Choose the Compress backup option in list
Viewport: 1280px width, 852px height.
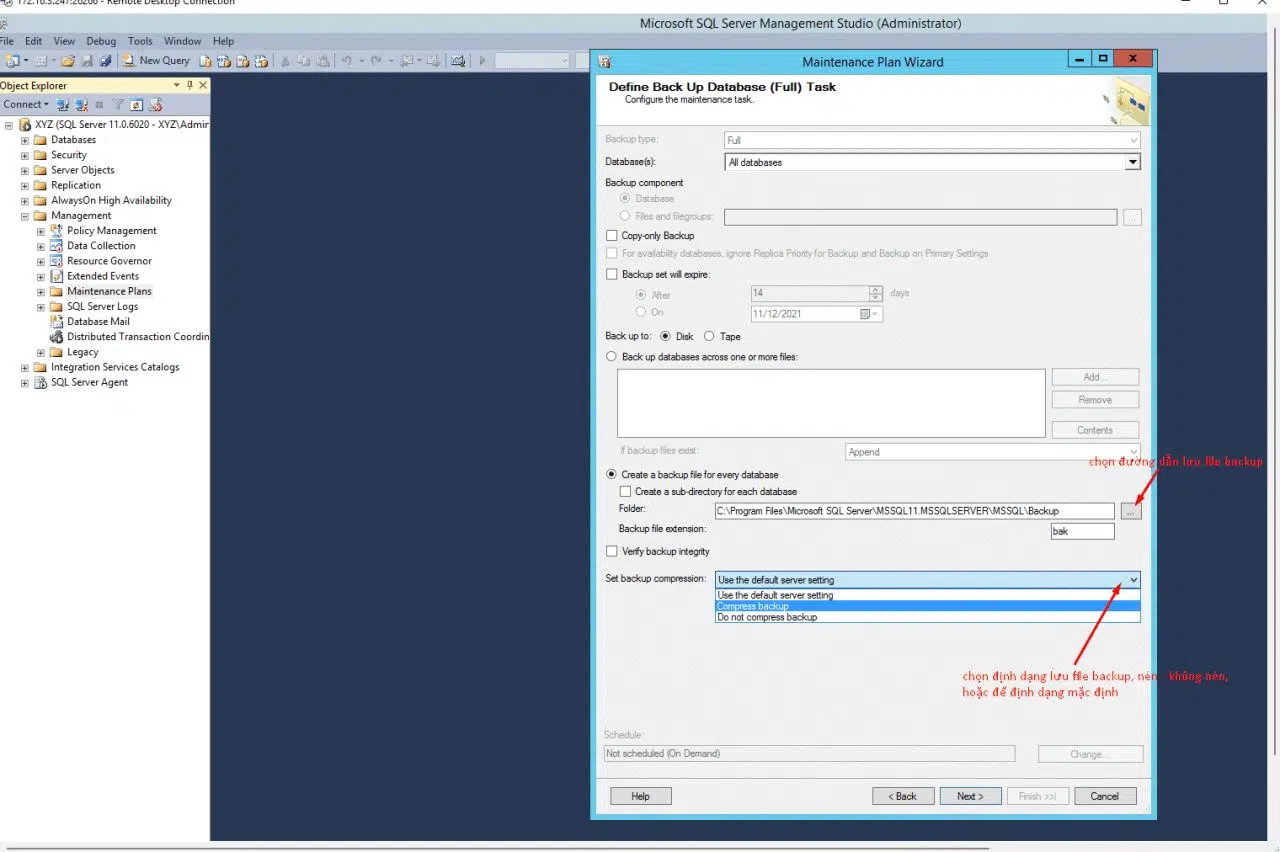(927, 606)
